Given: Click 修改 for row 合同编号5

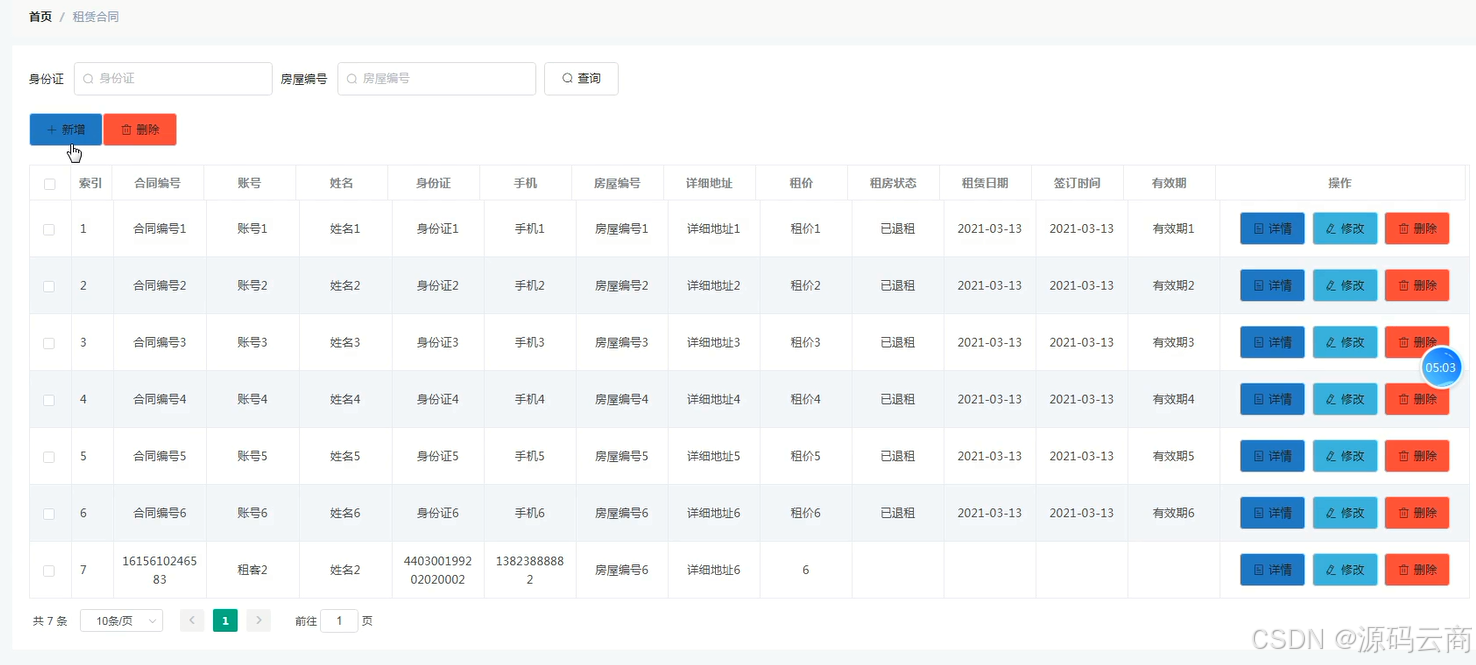Looking at the screenshot, I should click(x=1345, y=457).
